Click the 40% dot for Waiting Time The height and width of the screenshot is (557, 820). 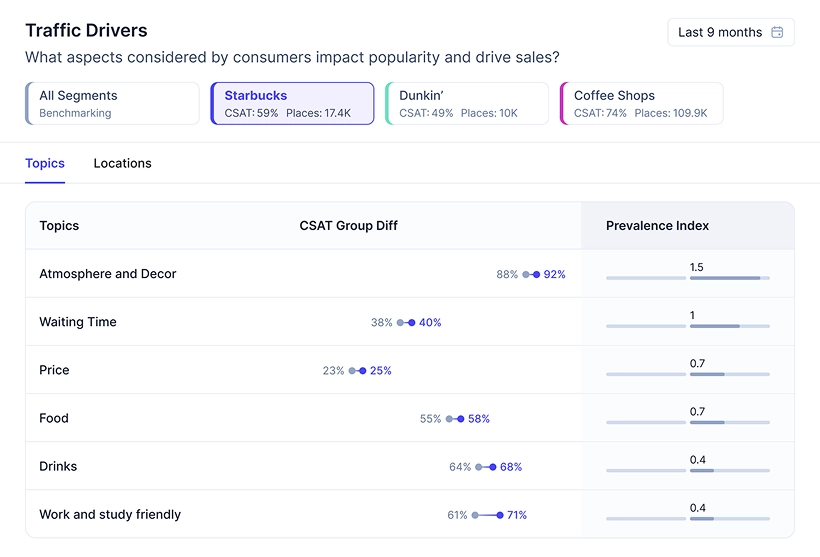coord(411,323)
